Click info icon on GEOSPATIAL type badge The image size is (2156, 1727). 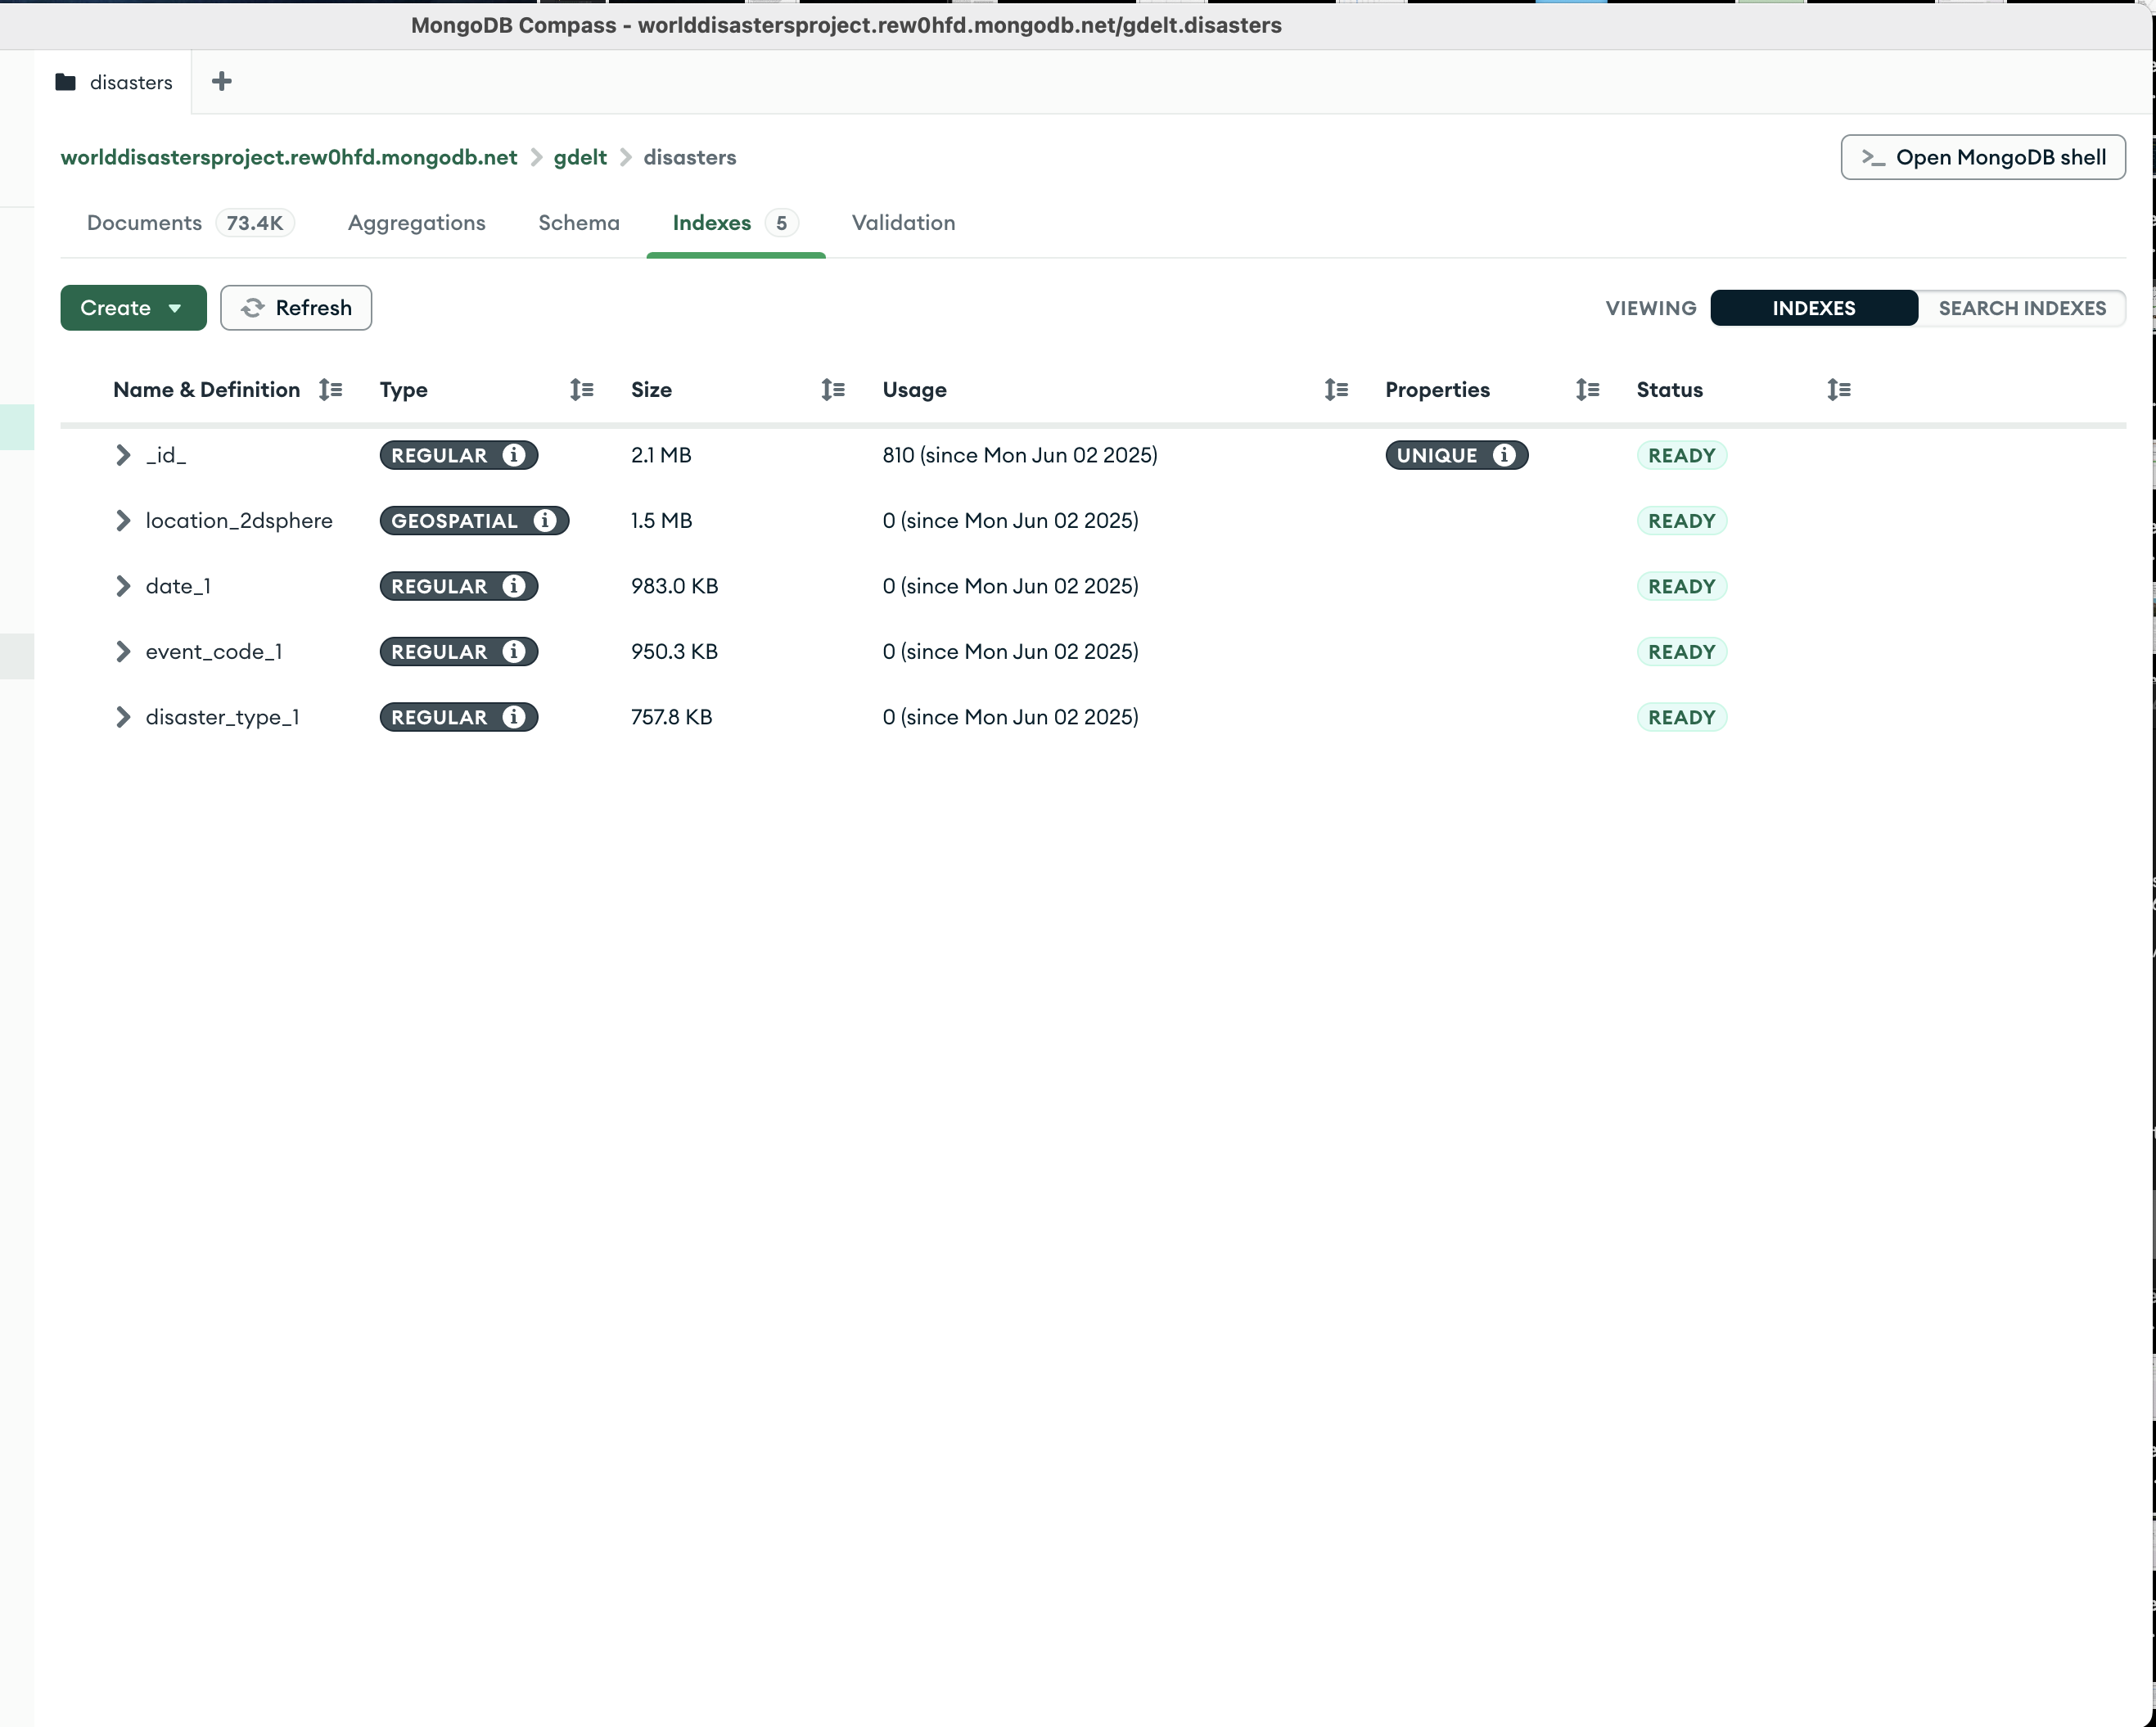[x=545, y=520]
